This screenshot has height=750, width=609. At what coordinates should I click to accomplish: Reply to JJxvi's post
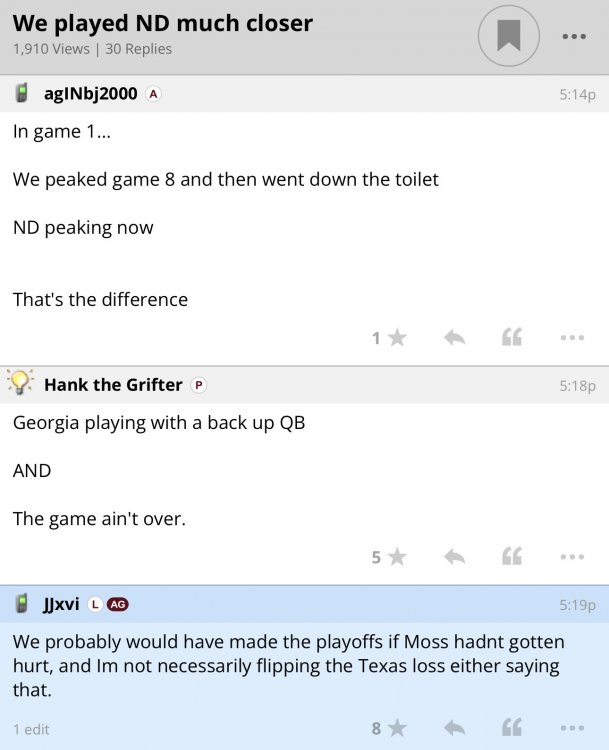coord(455,728)
